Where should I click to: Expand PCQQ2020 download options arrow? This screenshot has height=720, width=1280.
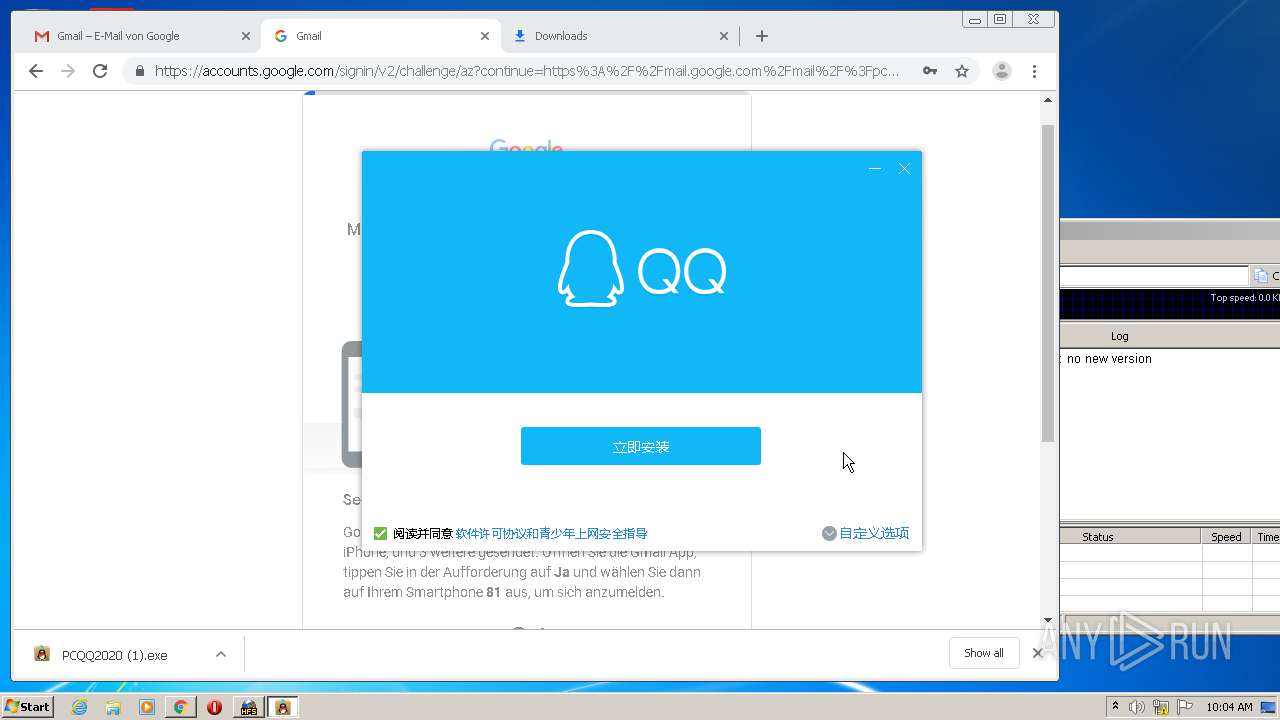click(x=221, y=655)
